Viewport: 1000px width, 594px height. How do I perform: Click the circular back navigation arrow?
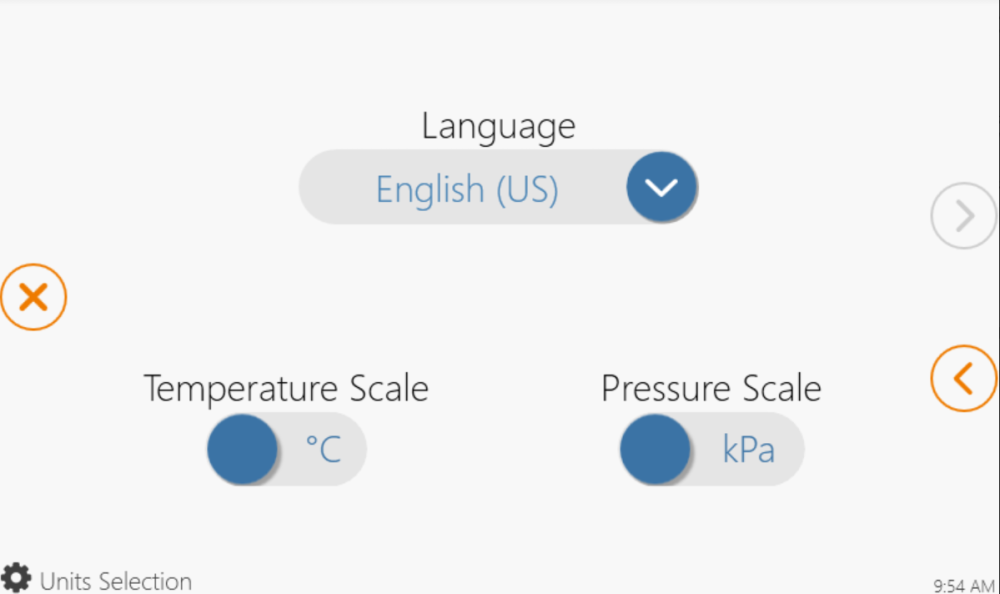pos(963,379)
